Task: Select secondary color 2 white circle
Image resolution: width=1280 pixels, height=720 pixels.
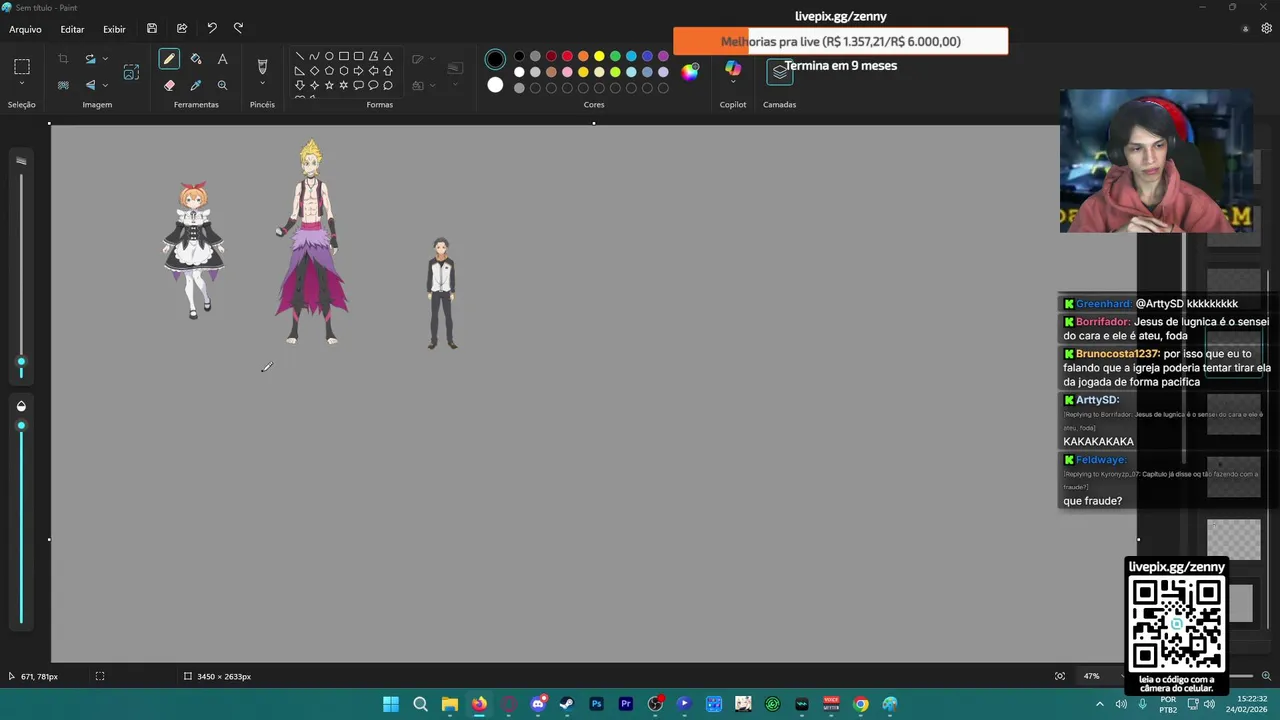Action: pos(495,86)
